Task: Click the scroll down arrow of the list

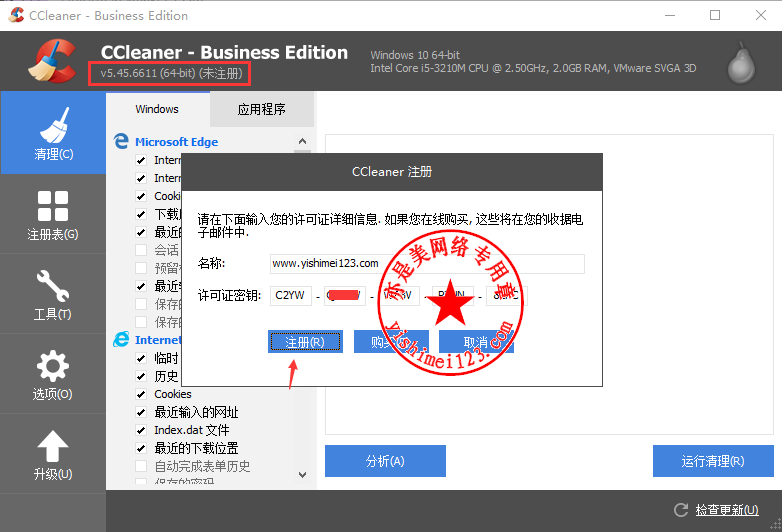Action: pyautogui.click(x=302, y=475)
